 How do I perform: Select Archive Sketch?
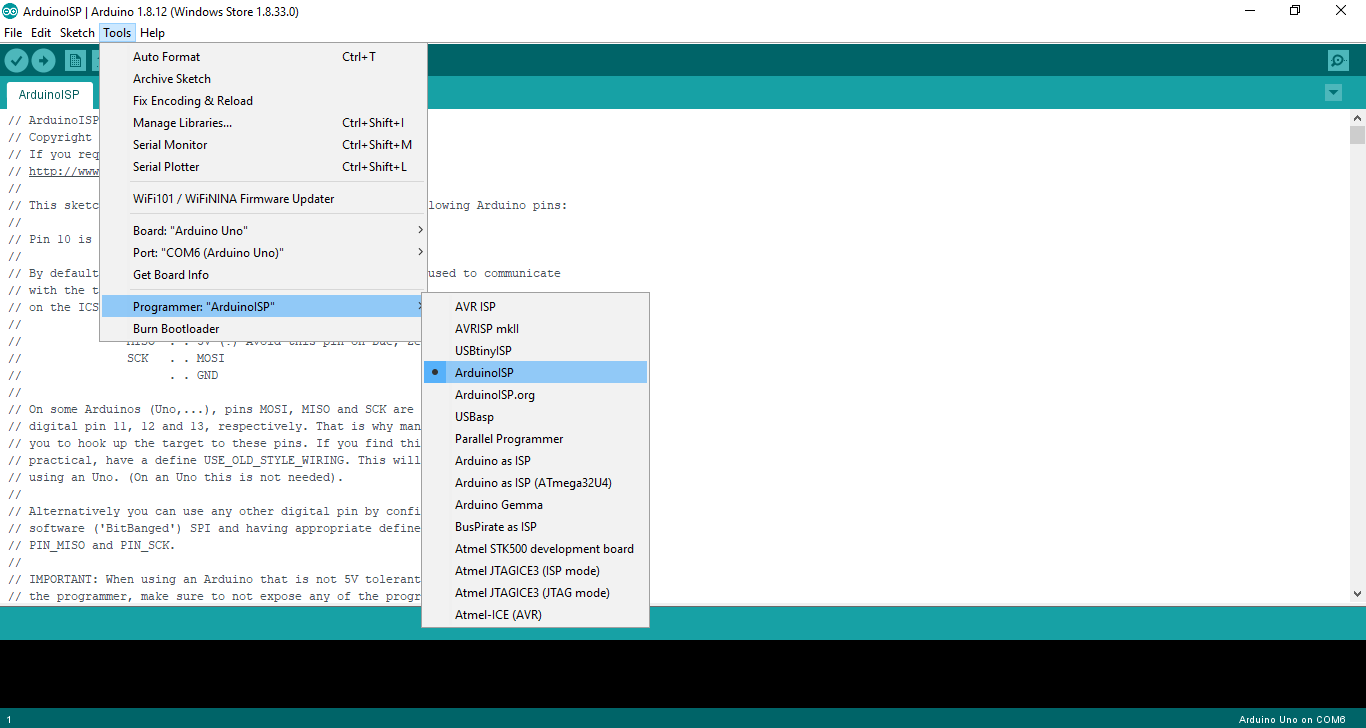tap(263, 79)
